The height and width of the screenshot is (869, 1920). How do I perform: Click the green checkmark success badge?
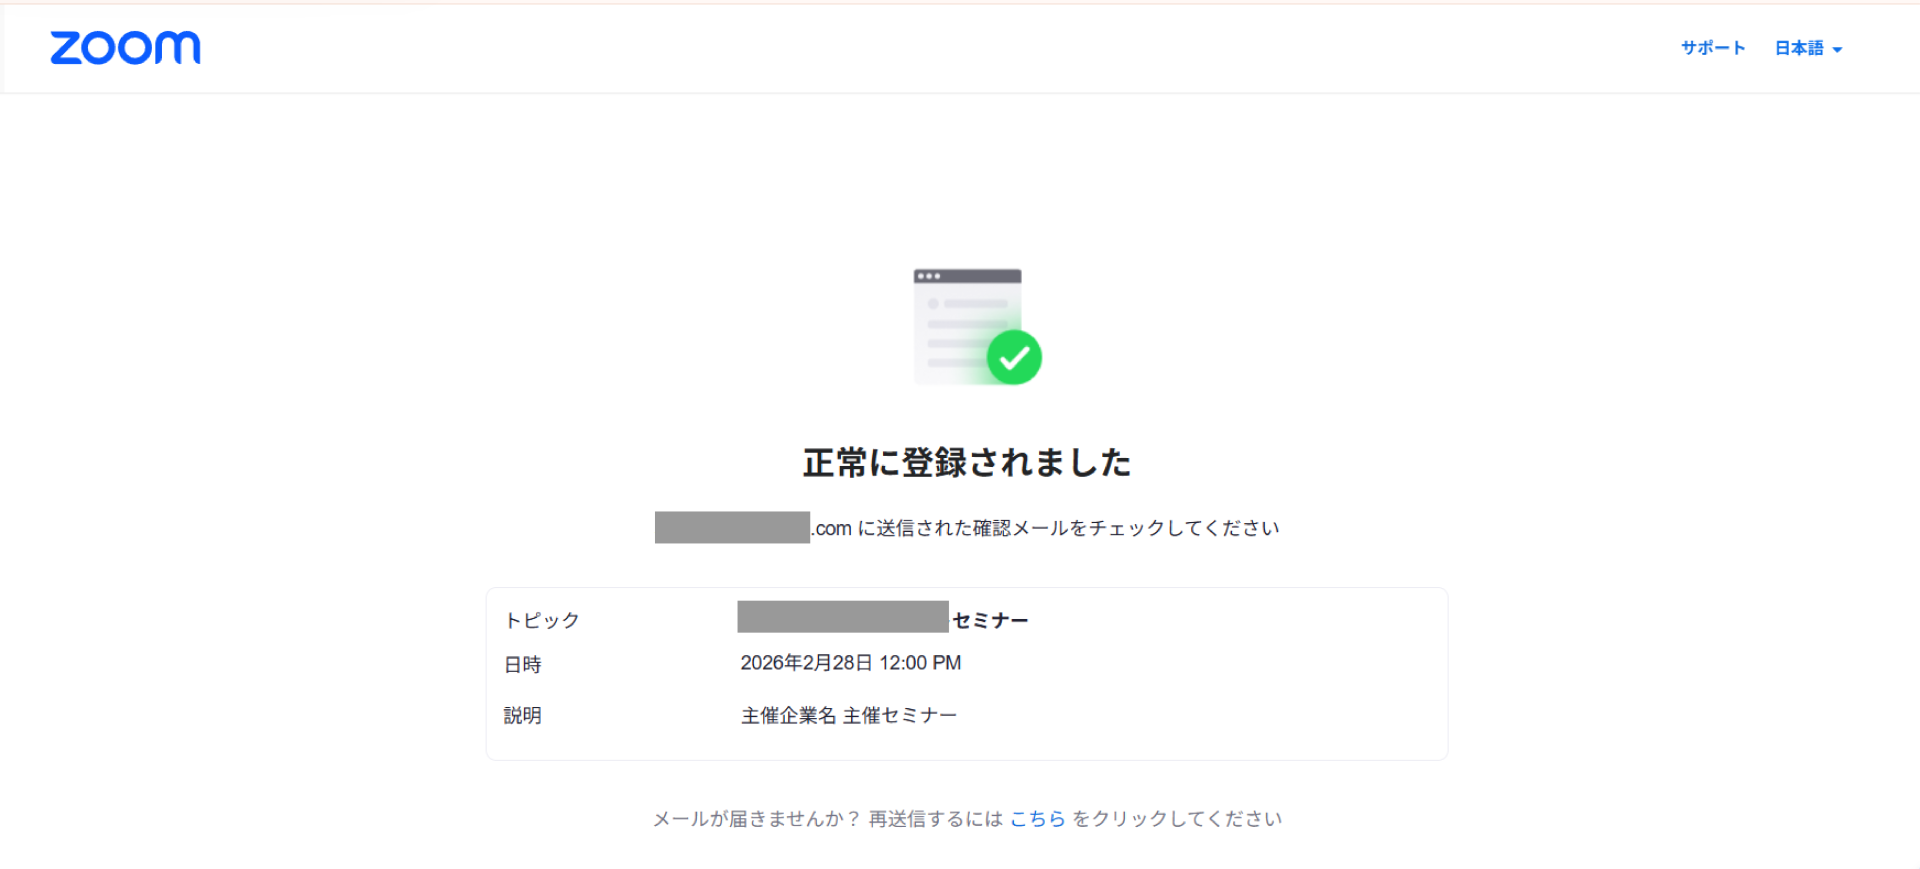tap(1014, 357)
